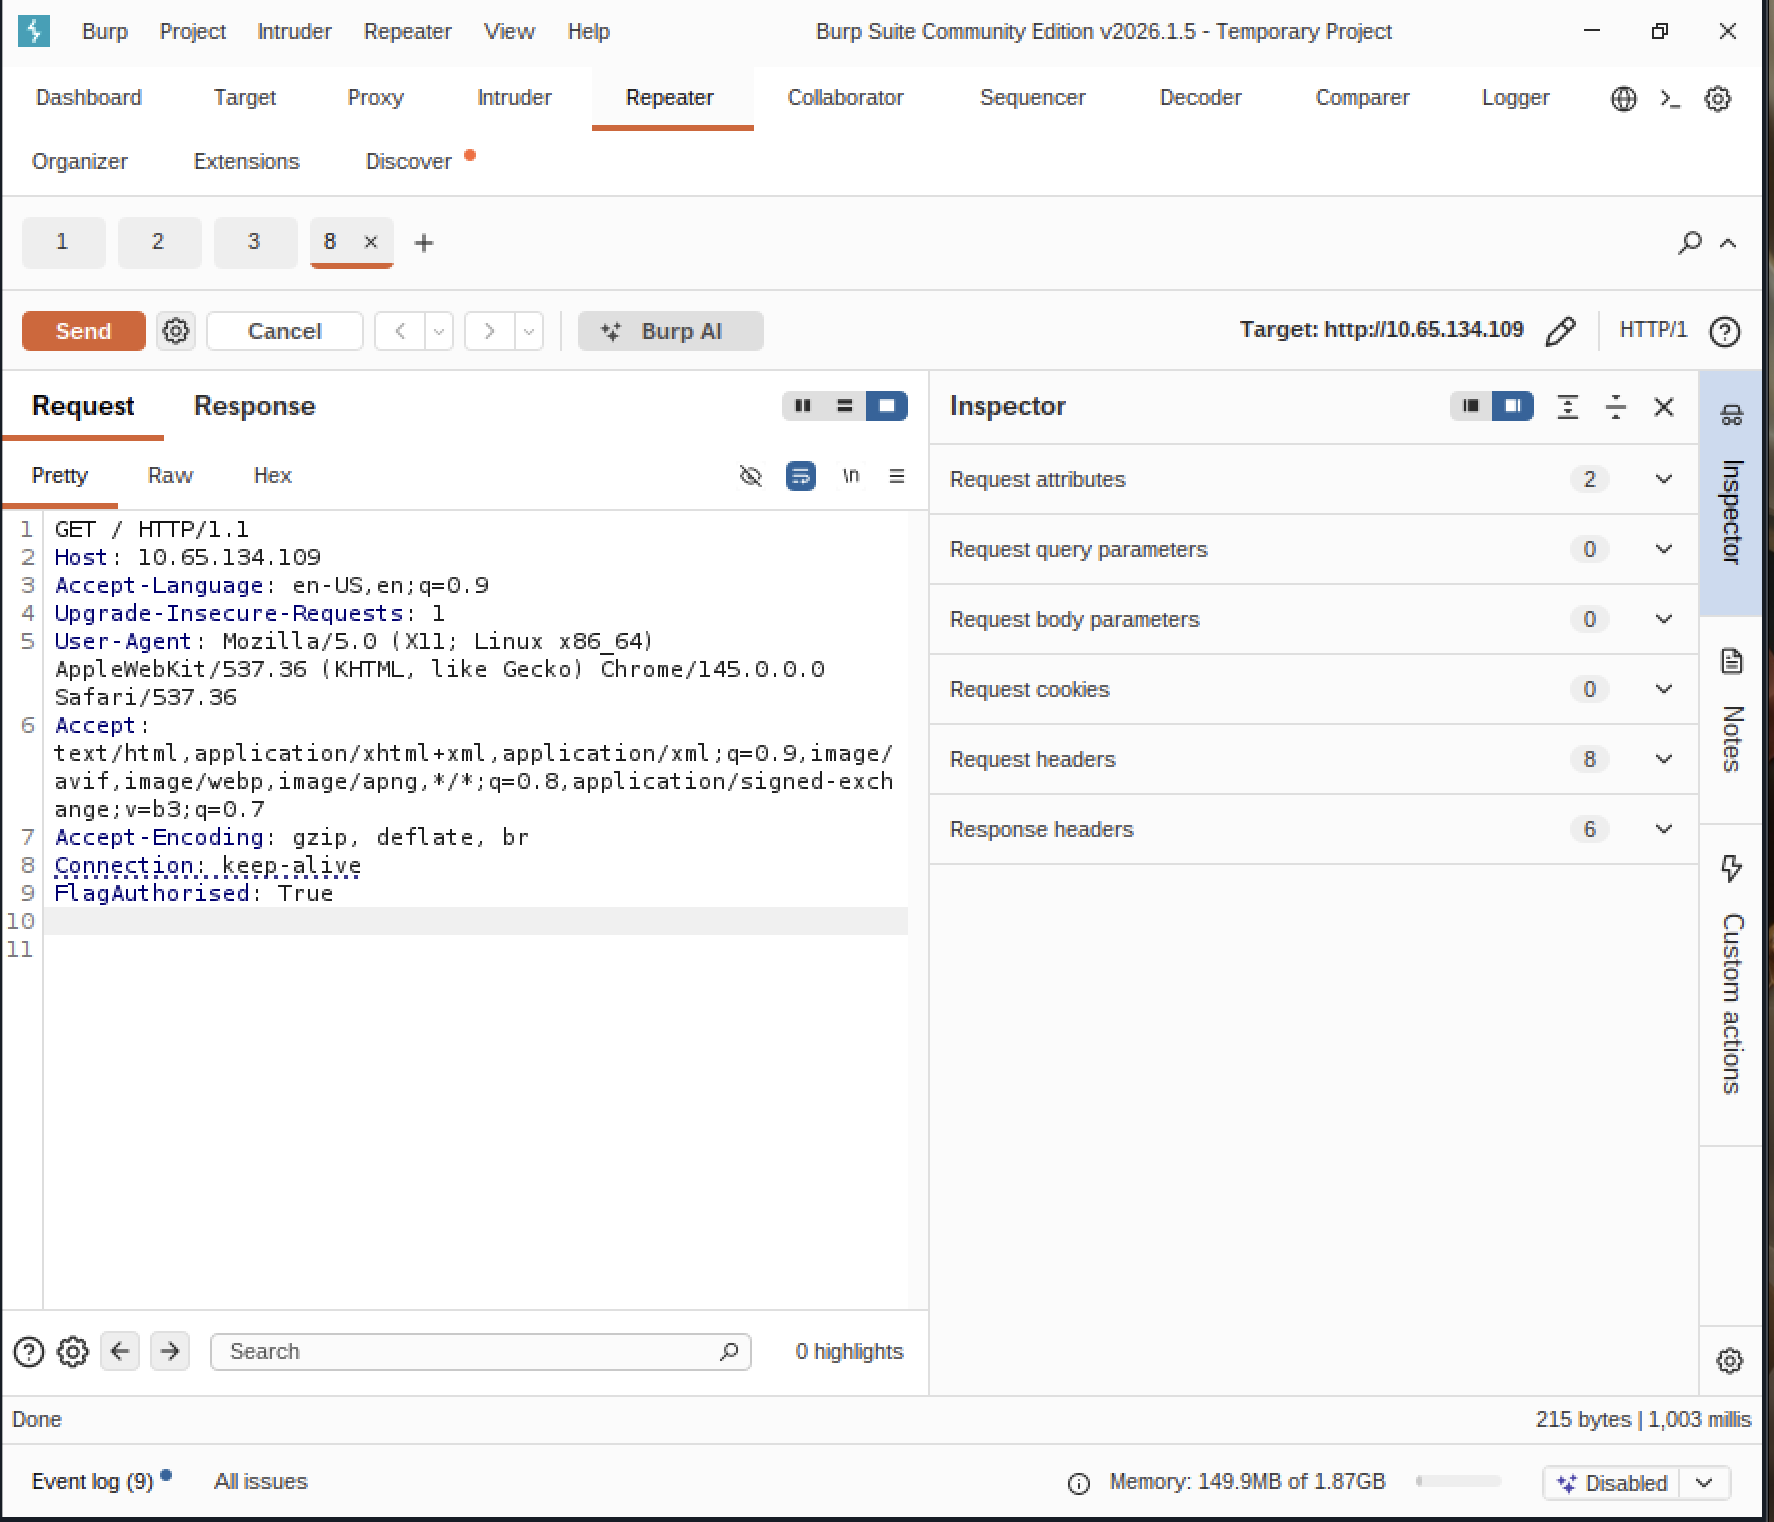Open search settings gear icon
Image resolution: width=1774 pixels, height=1522 pixels.
pyautogui.click(x=73, y=1352)
